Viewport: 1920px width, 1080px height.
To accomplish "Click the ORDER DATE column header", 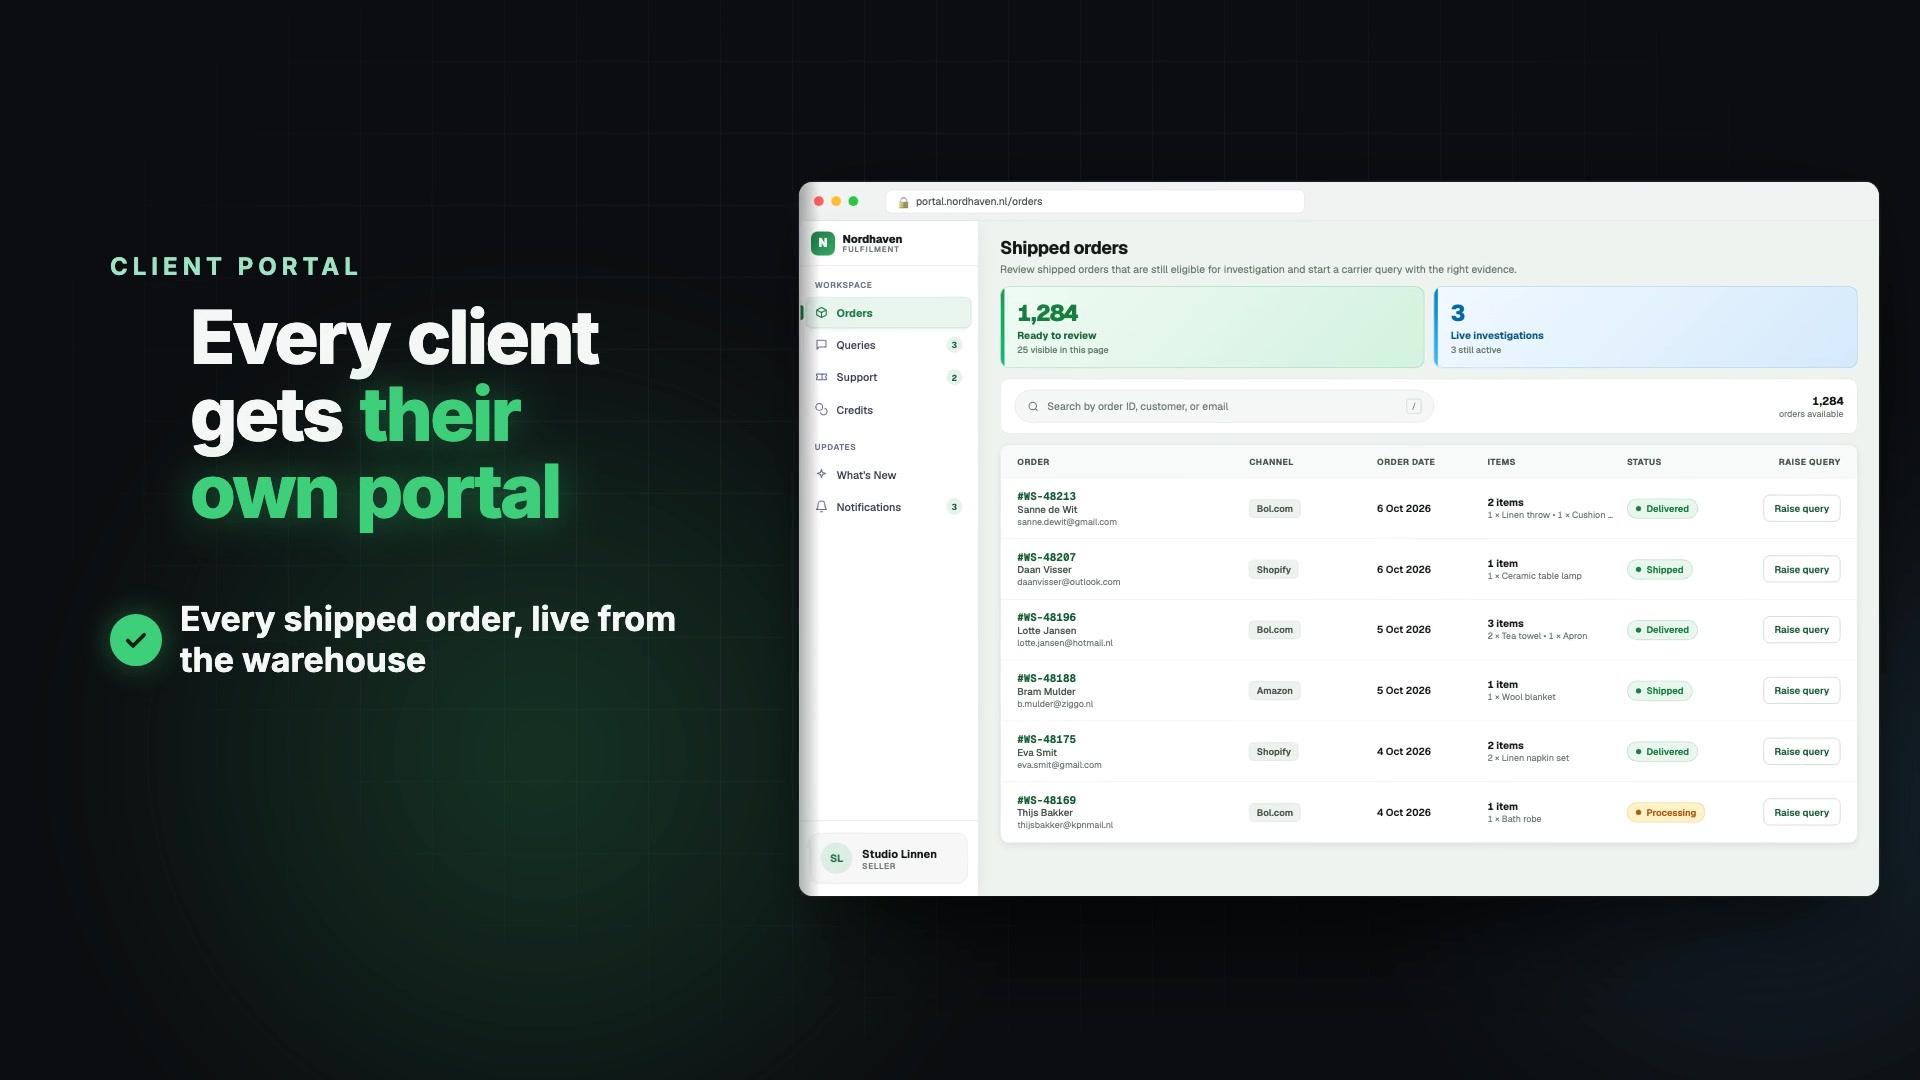I will pyautogui.click(x=1405, y=462).
